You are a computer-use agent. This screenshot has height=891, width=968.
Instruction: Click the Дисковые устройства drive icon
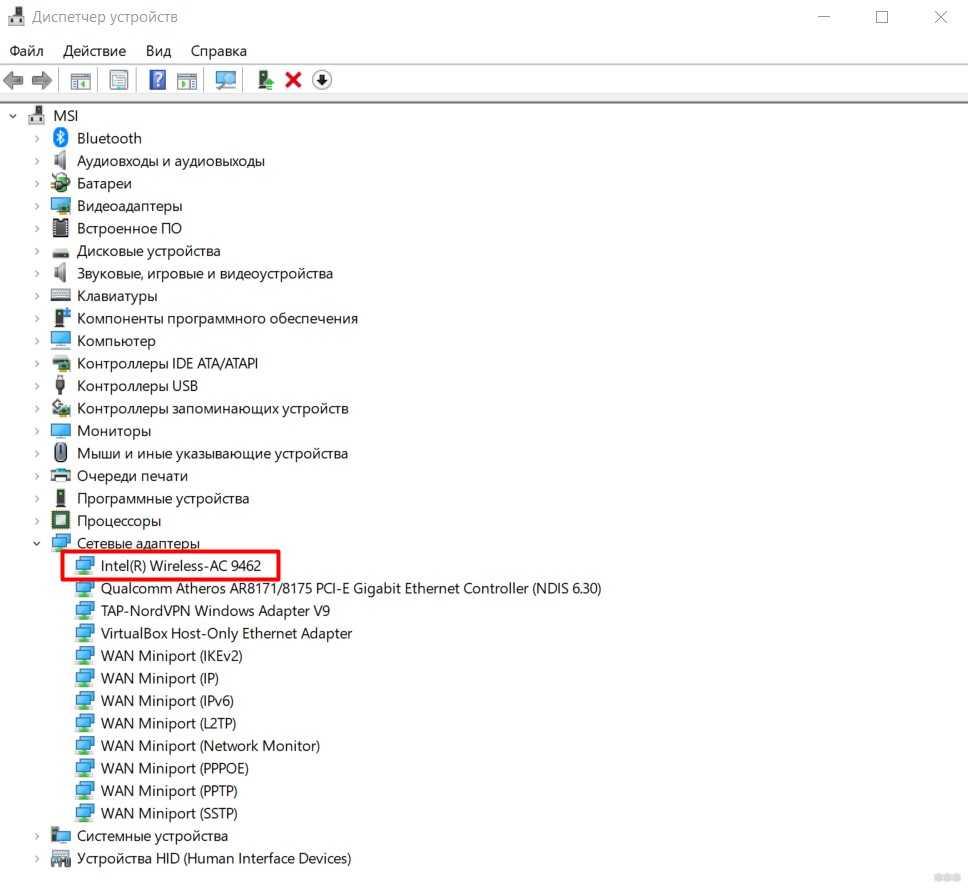[60, 253]
